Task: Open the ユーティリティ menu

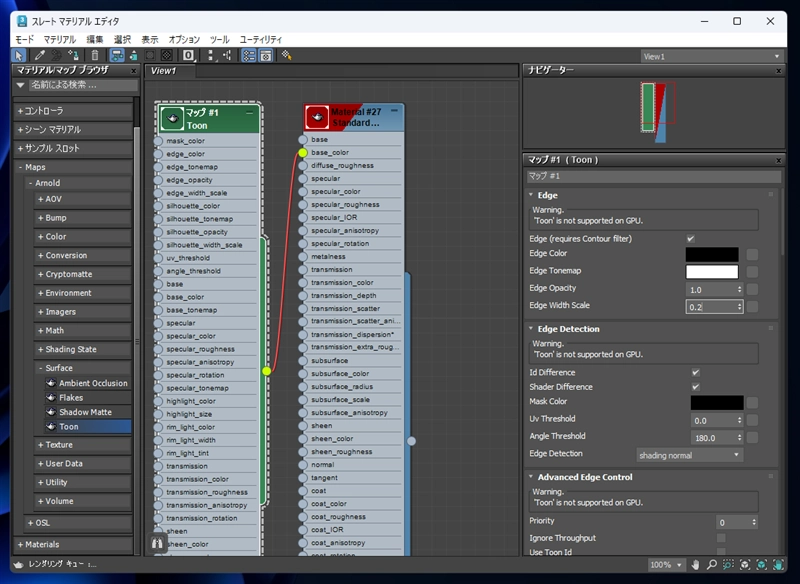Action: pyautogui.click(x=261, y=39)
